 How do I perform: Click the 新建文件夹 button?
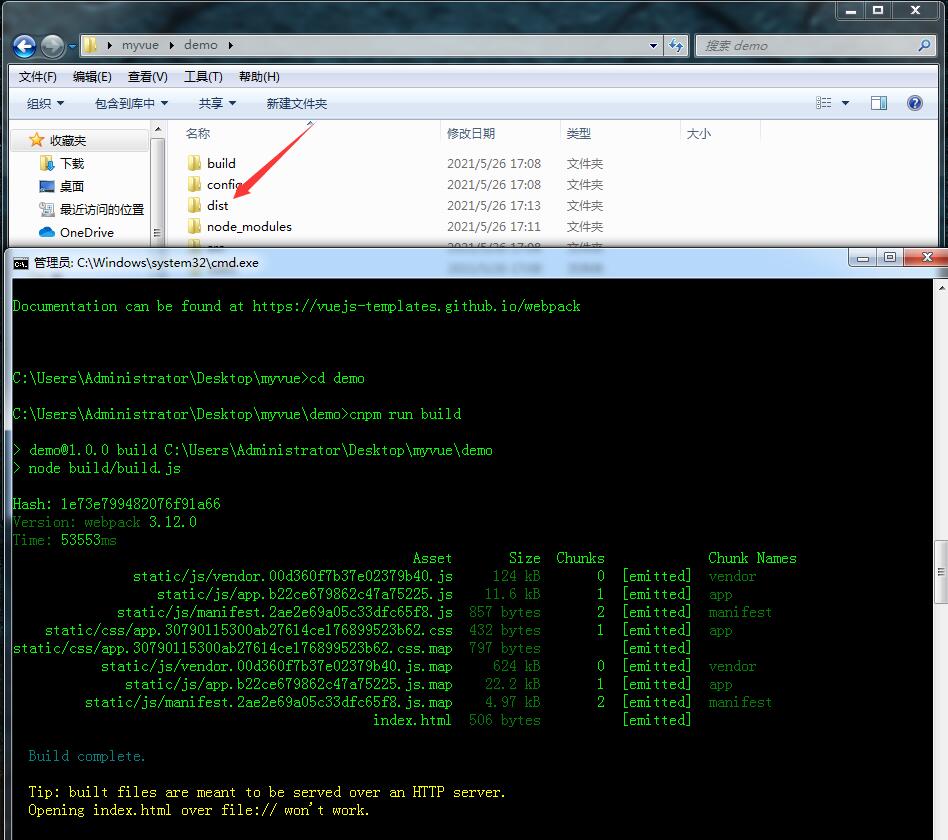[296, 103]
